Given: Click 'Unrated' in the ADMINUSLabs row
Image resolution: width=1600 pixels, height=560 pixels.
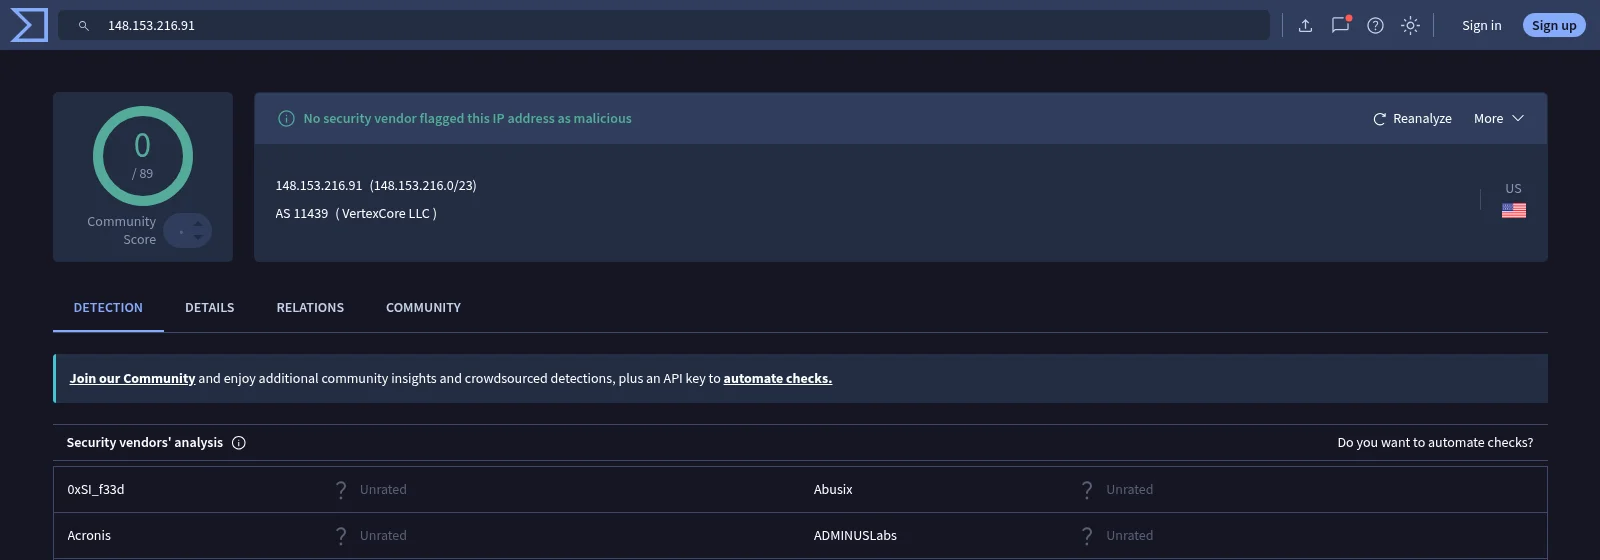Looking at the screenshot, I should coord(1130,535).
